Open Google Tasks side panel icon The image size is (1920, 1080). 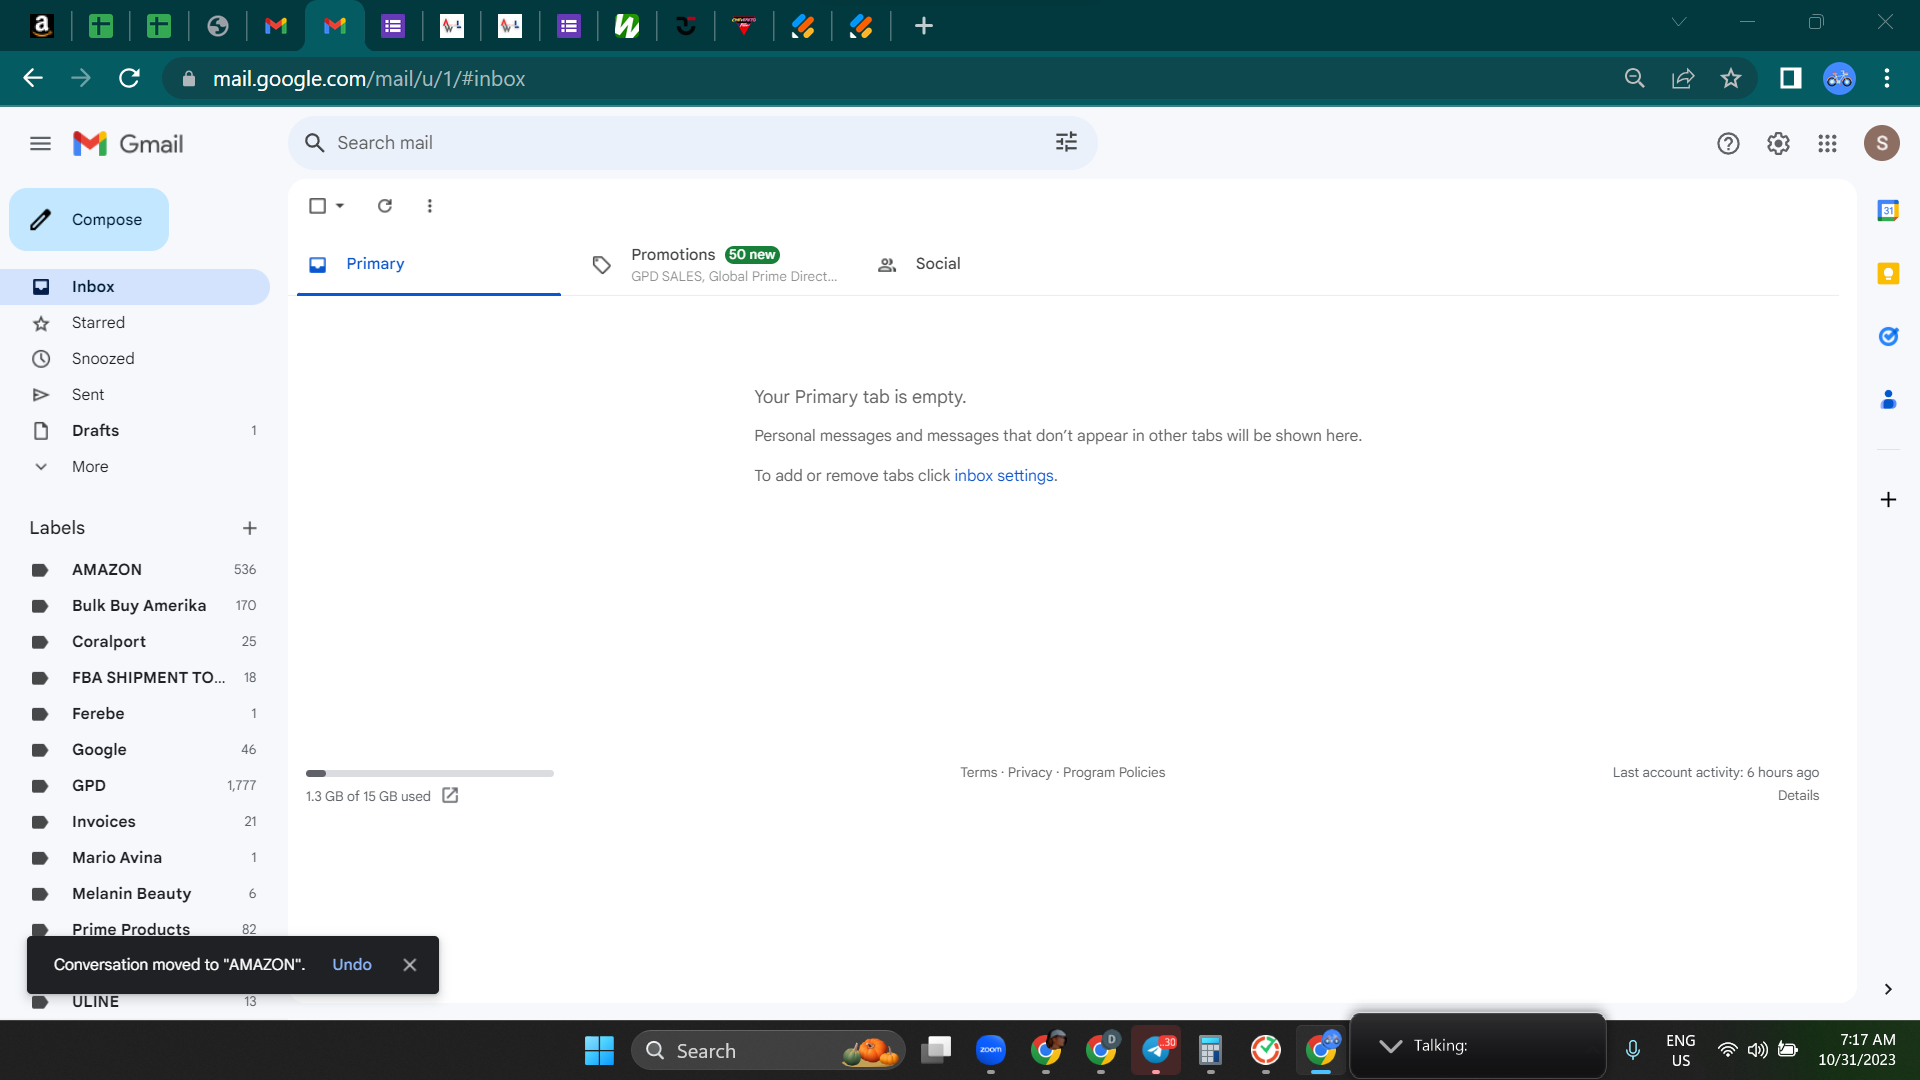[1888, 337]
